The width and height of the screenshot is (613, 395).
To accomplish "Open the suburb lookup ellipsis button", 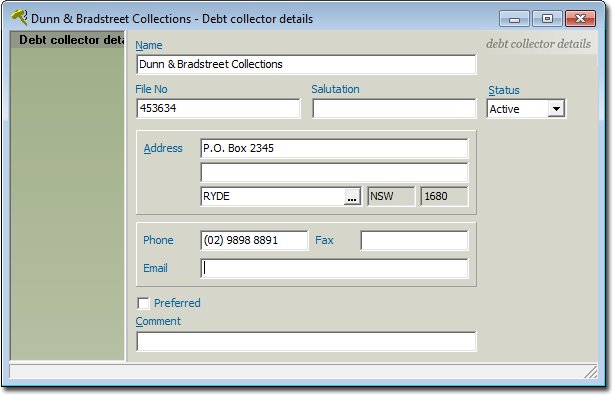I will 352,197.
